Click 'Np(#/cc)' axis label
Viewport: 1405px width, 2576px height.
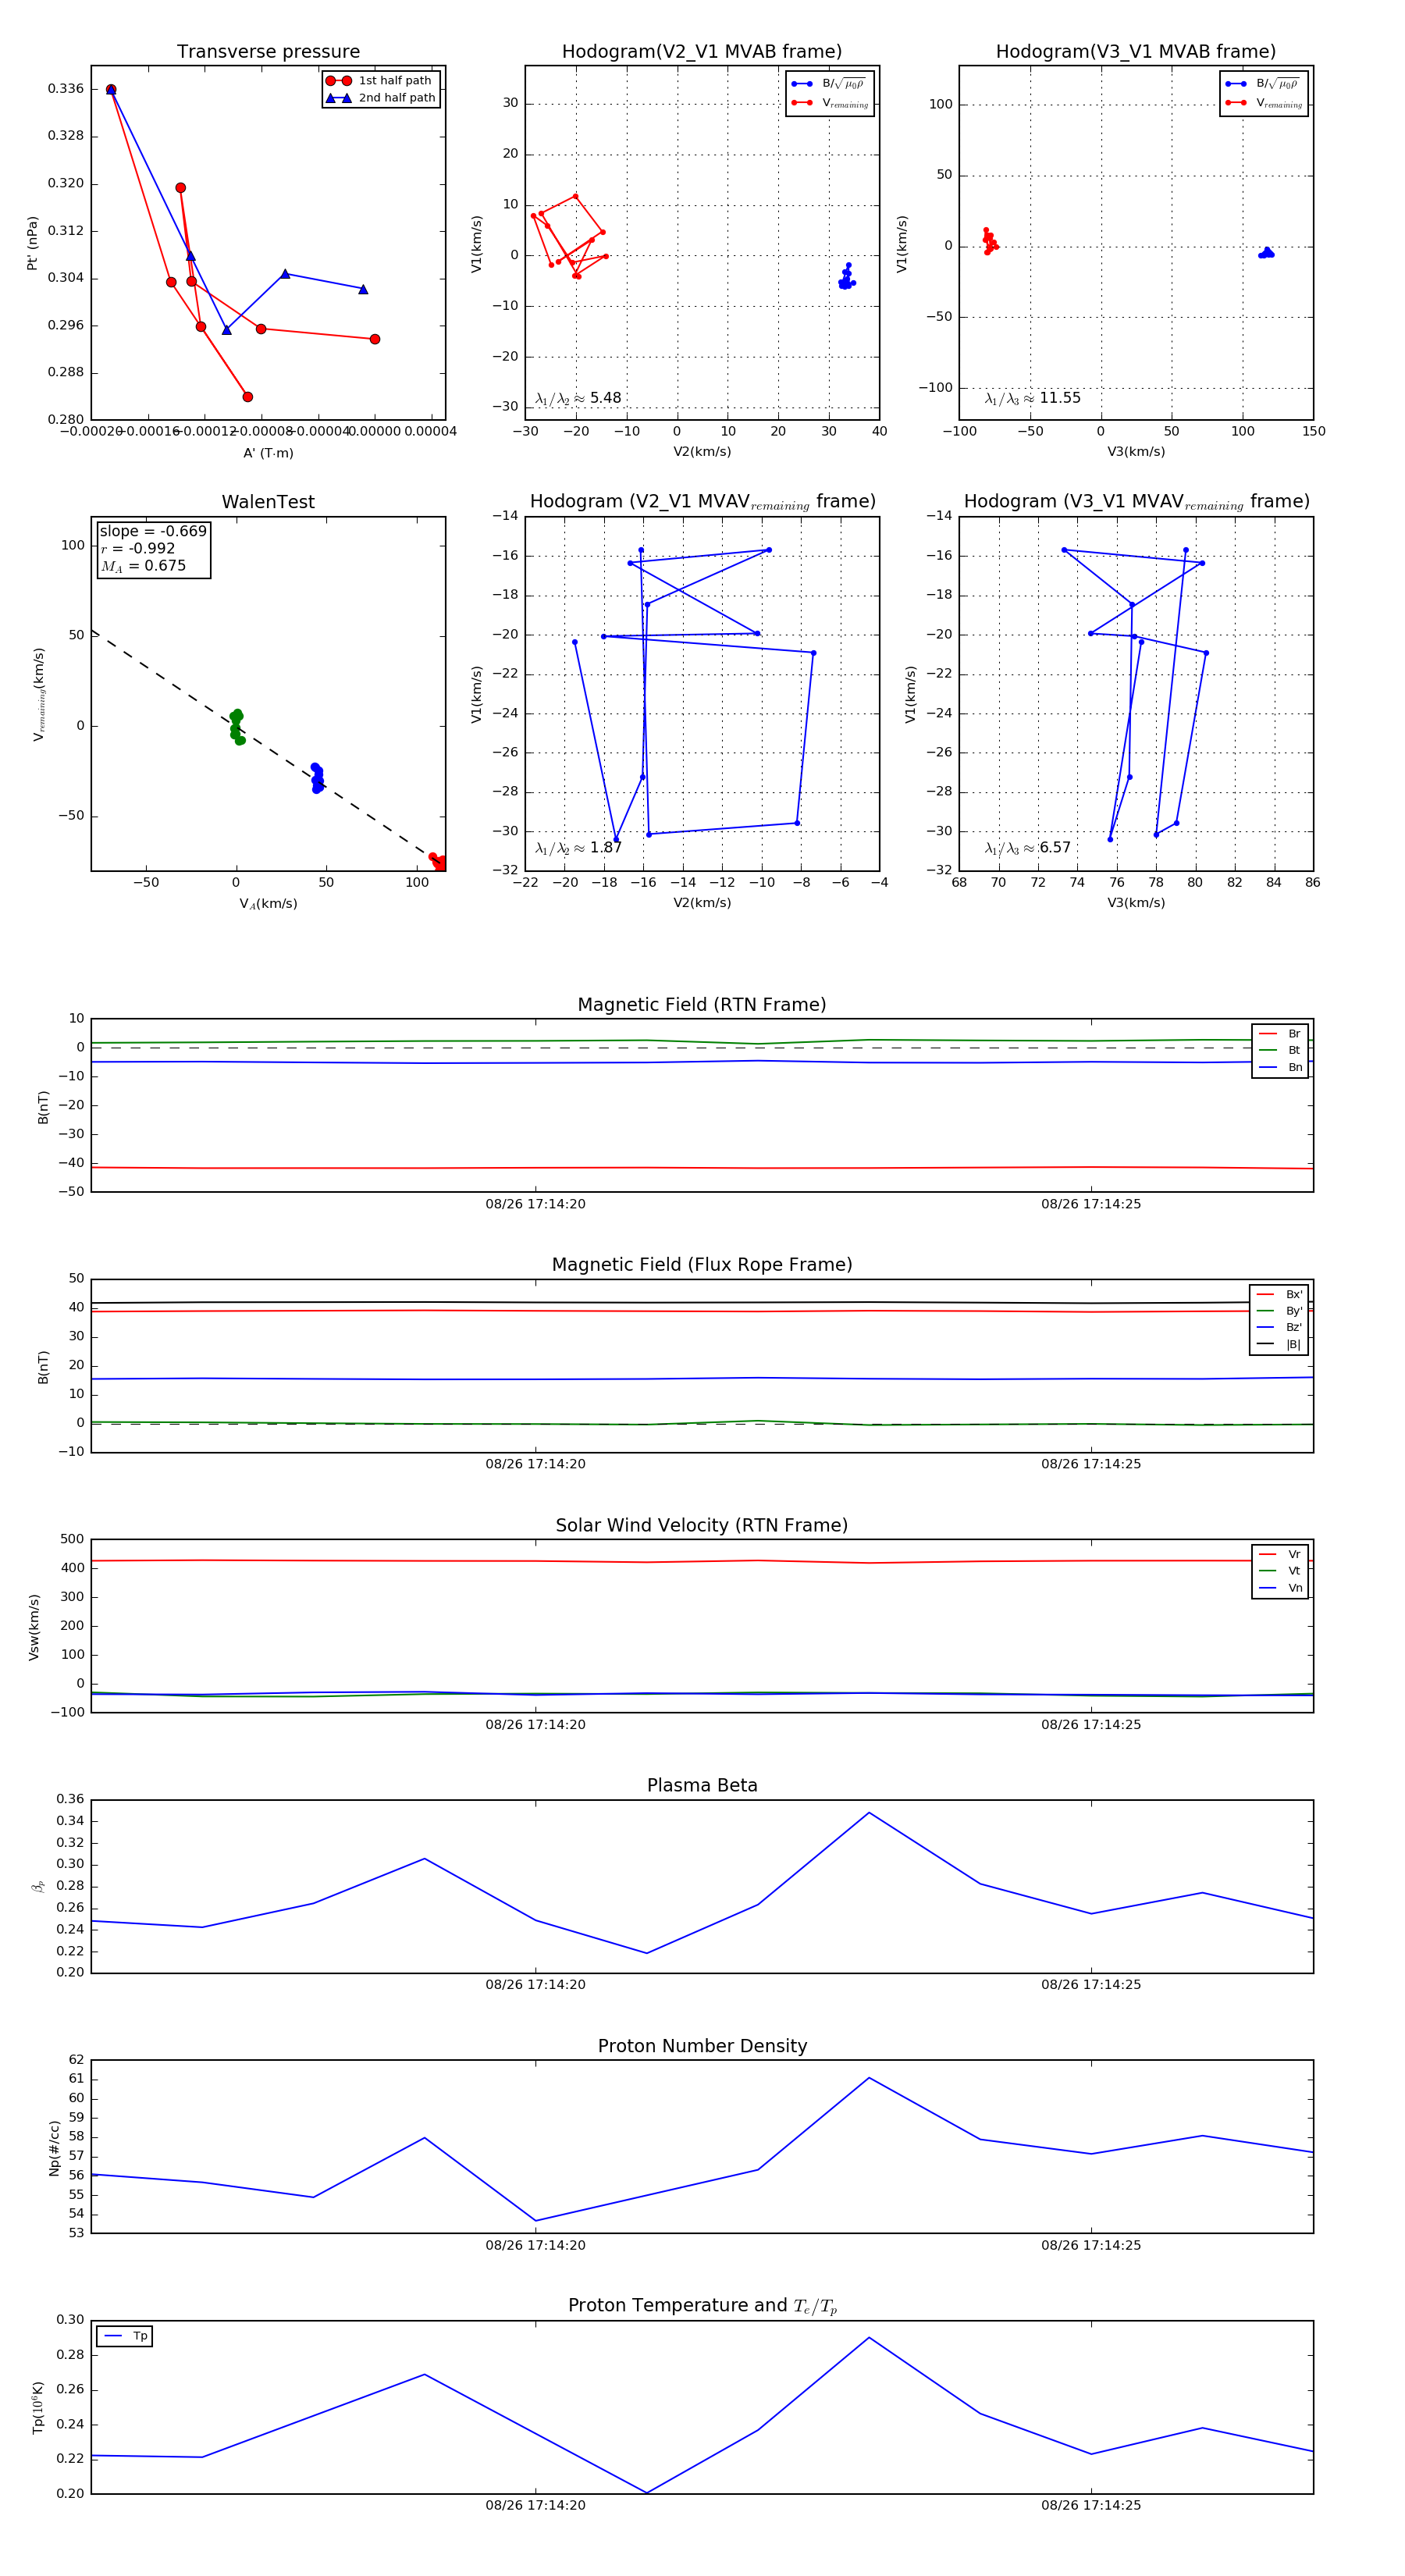pos(54,2148)
